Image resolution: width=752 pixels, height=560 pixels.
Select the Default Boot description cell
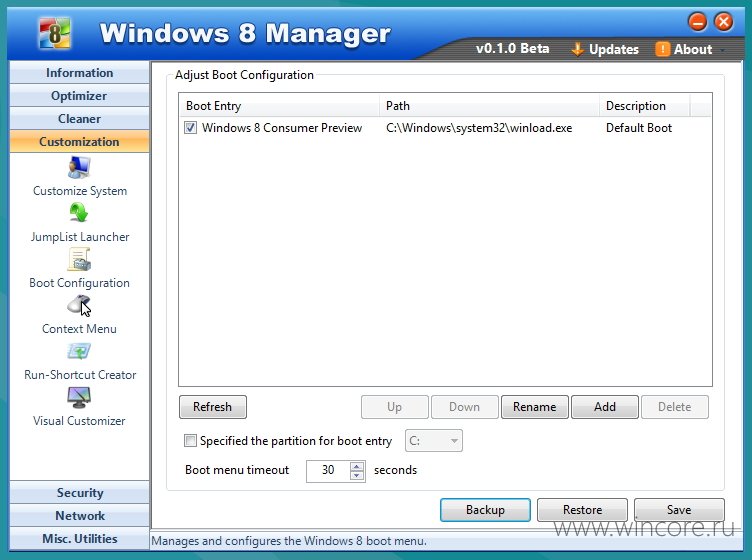[x=638, y=128]
